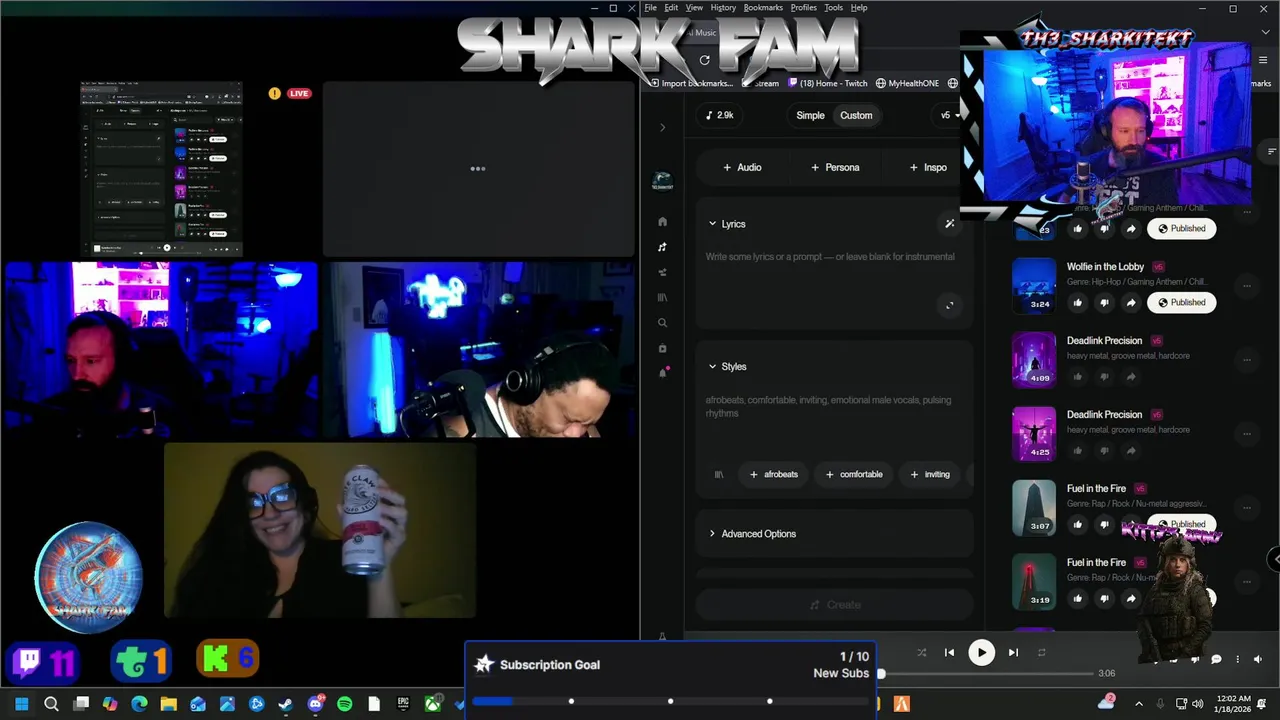
Task: Open Discord from the taskbar
Action: 315,704
